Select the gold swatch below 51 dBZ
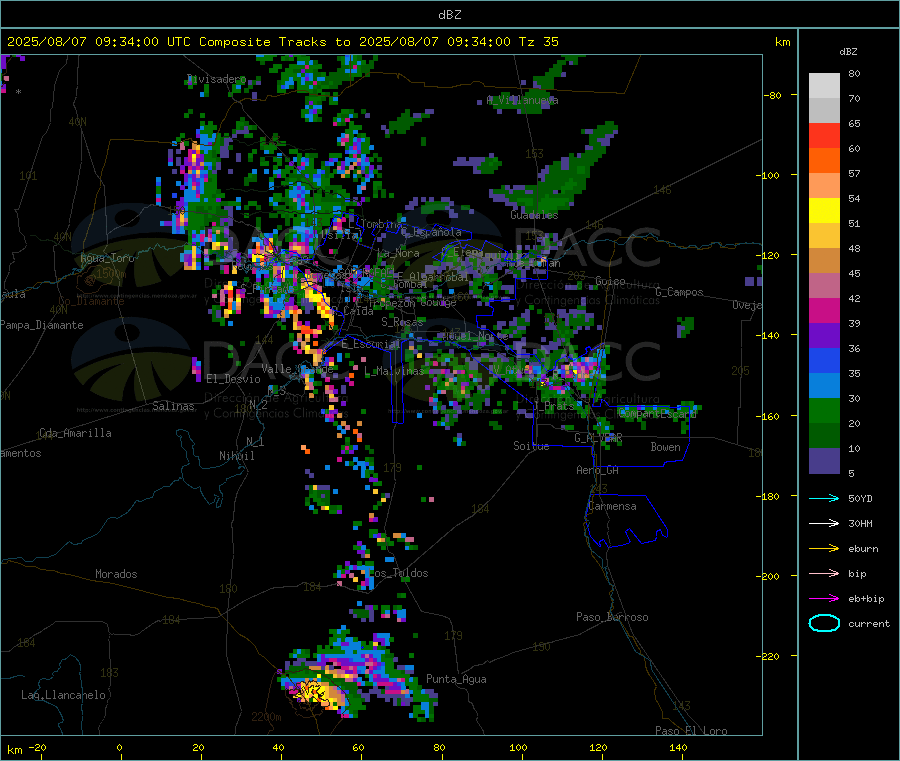Screen dimensions: 900x761 (824, 236)
